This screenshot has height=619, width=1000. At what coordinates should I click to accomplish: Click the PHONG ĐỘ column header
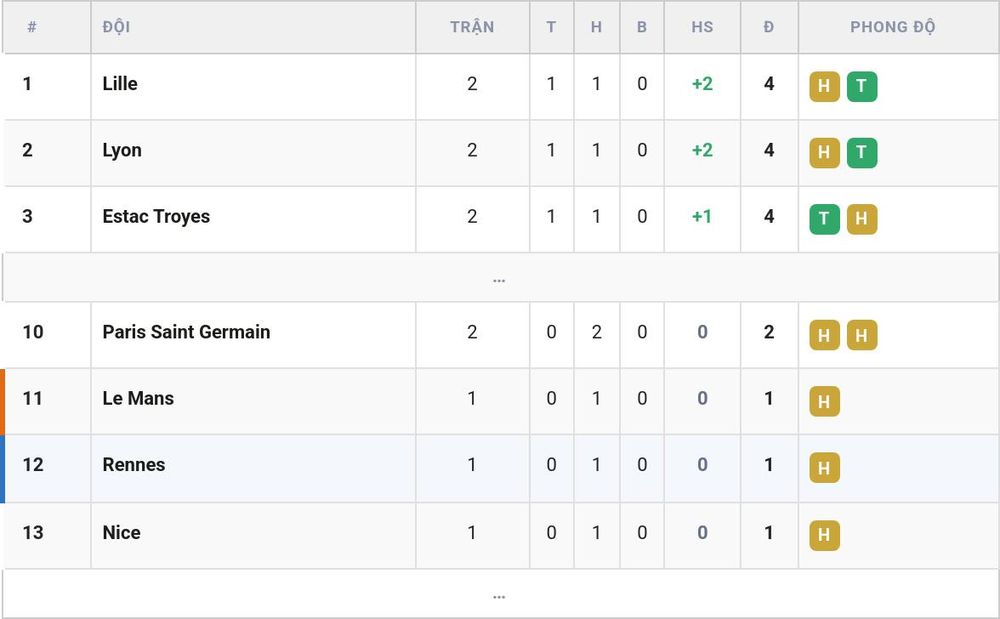[892, 27]
